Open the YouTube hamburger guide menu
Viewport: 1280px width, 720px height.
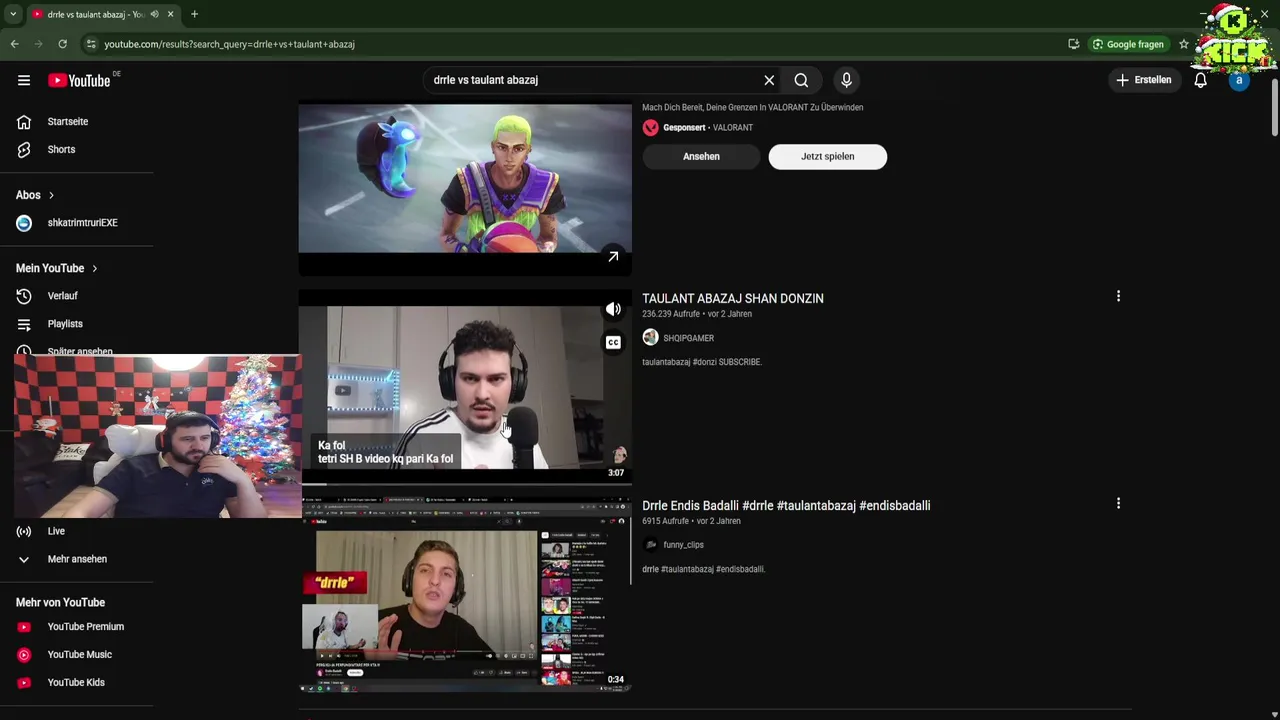pyautogui.click(x=24, y=80)
